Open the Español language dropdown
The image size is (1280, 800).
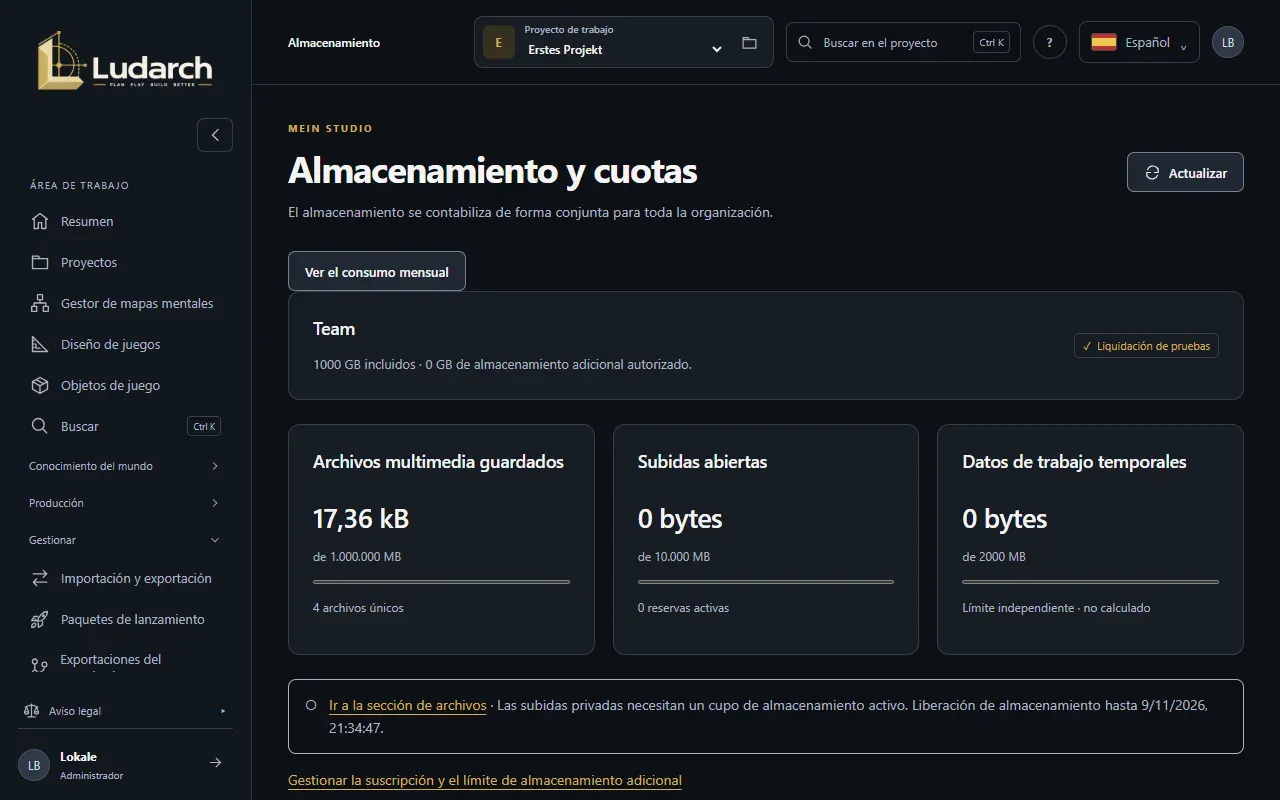pos(1139,42)
